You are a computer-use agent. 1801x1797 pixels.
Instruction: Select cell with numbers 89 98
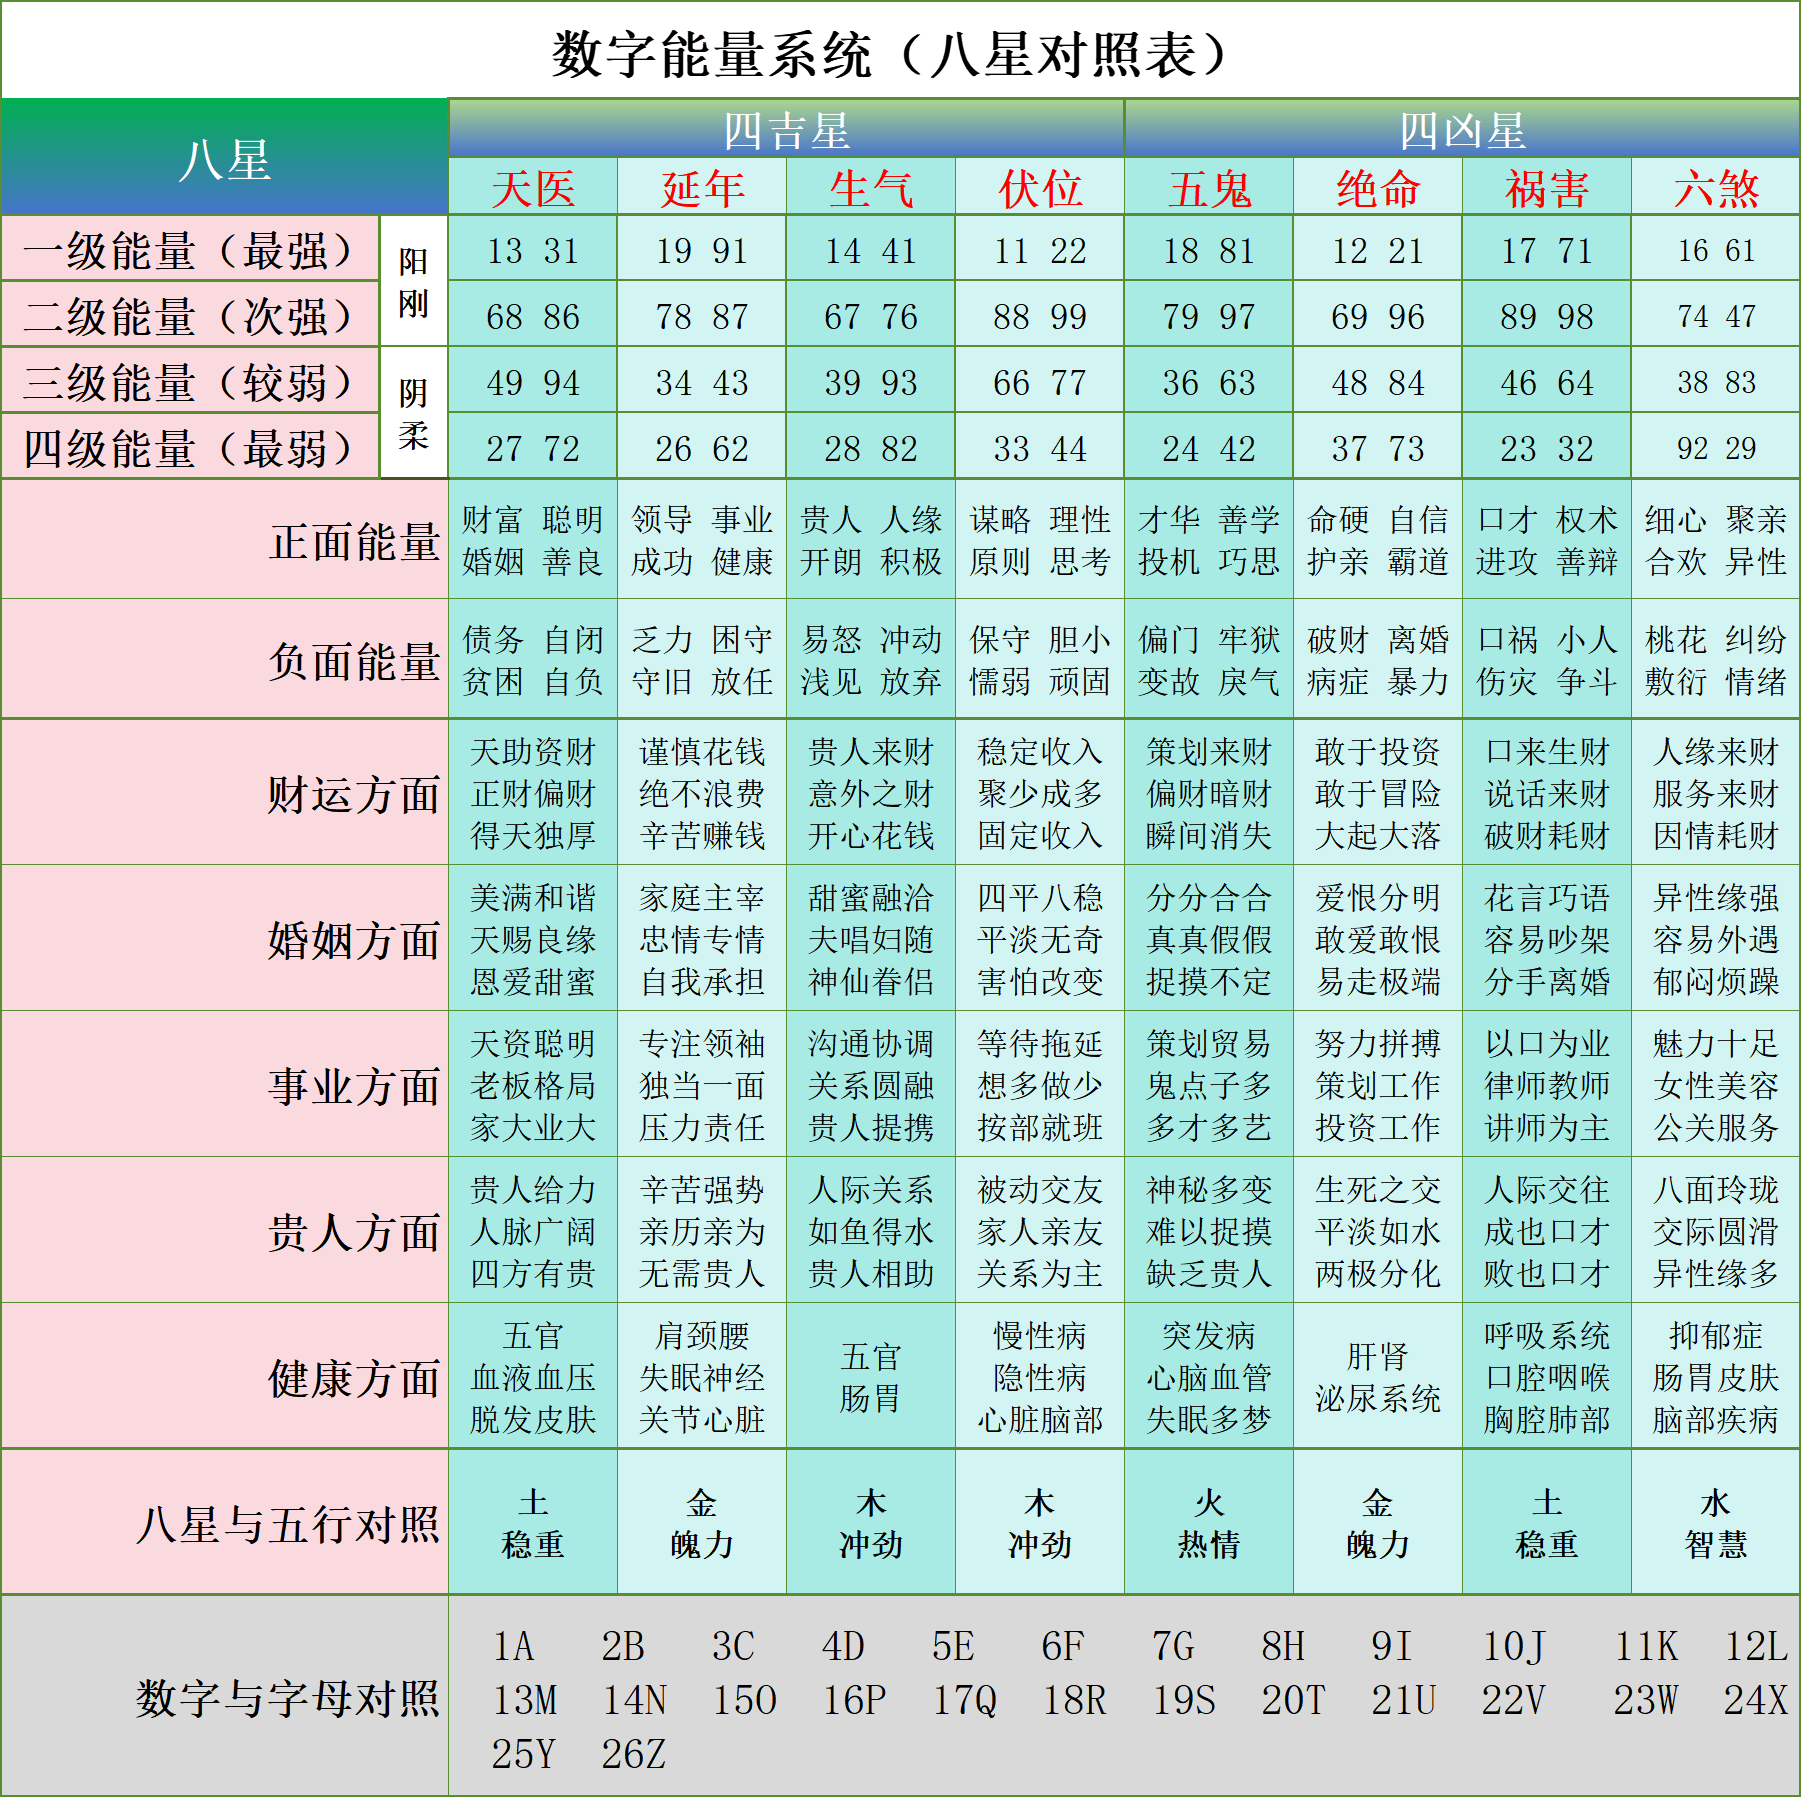pyautogui.click(x=1547, y=315)
